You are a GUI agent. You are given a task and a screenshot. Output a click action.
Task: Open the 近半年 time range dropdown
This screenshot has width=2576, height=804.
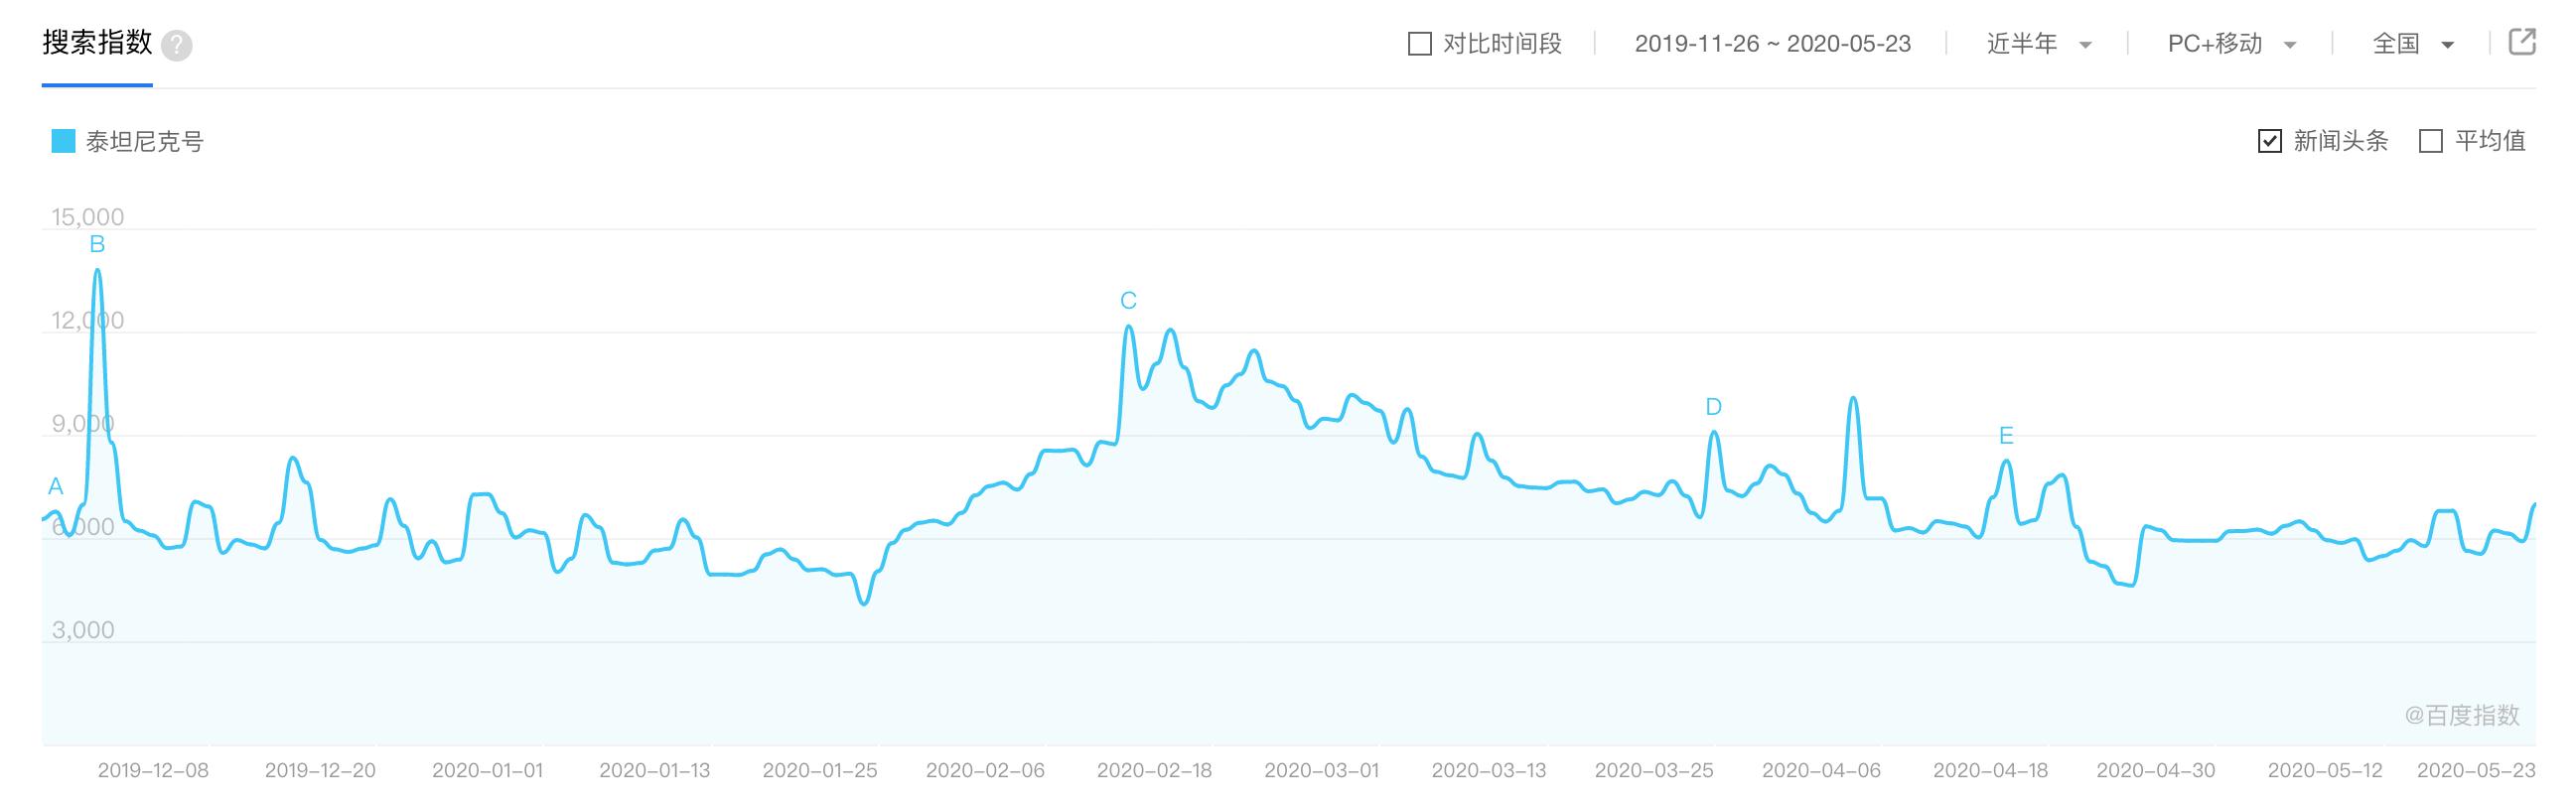pyautogui.click(x=2024, y=44)
